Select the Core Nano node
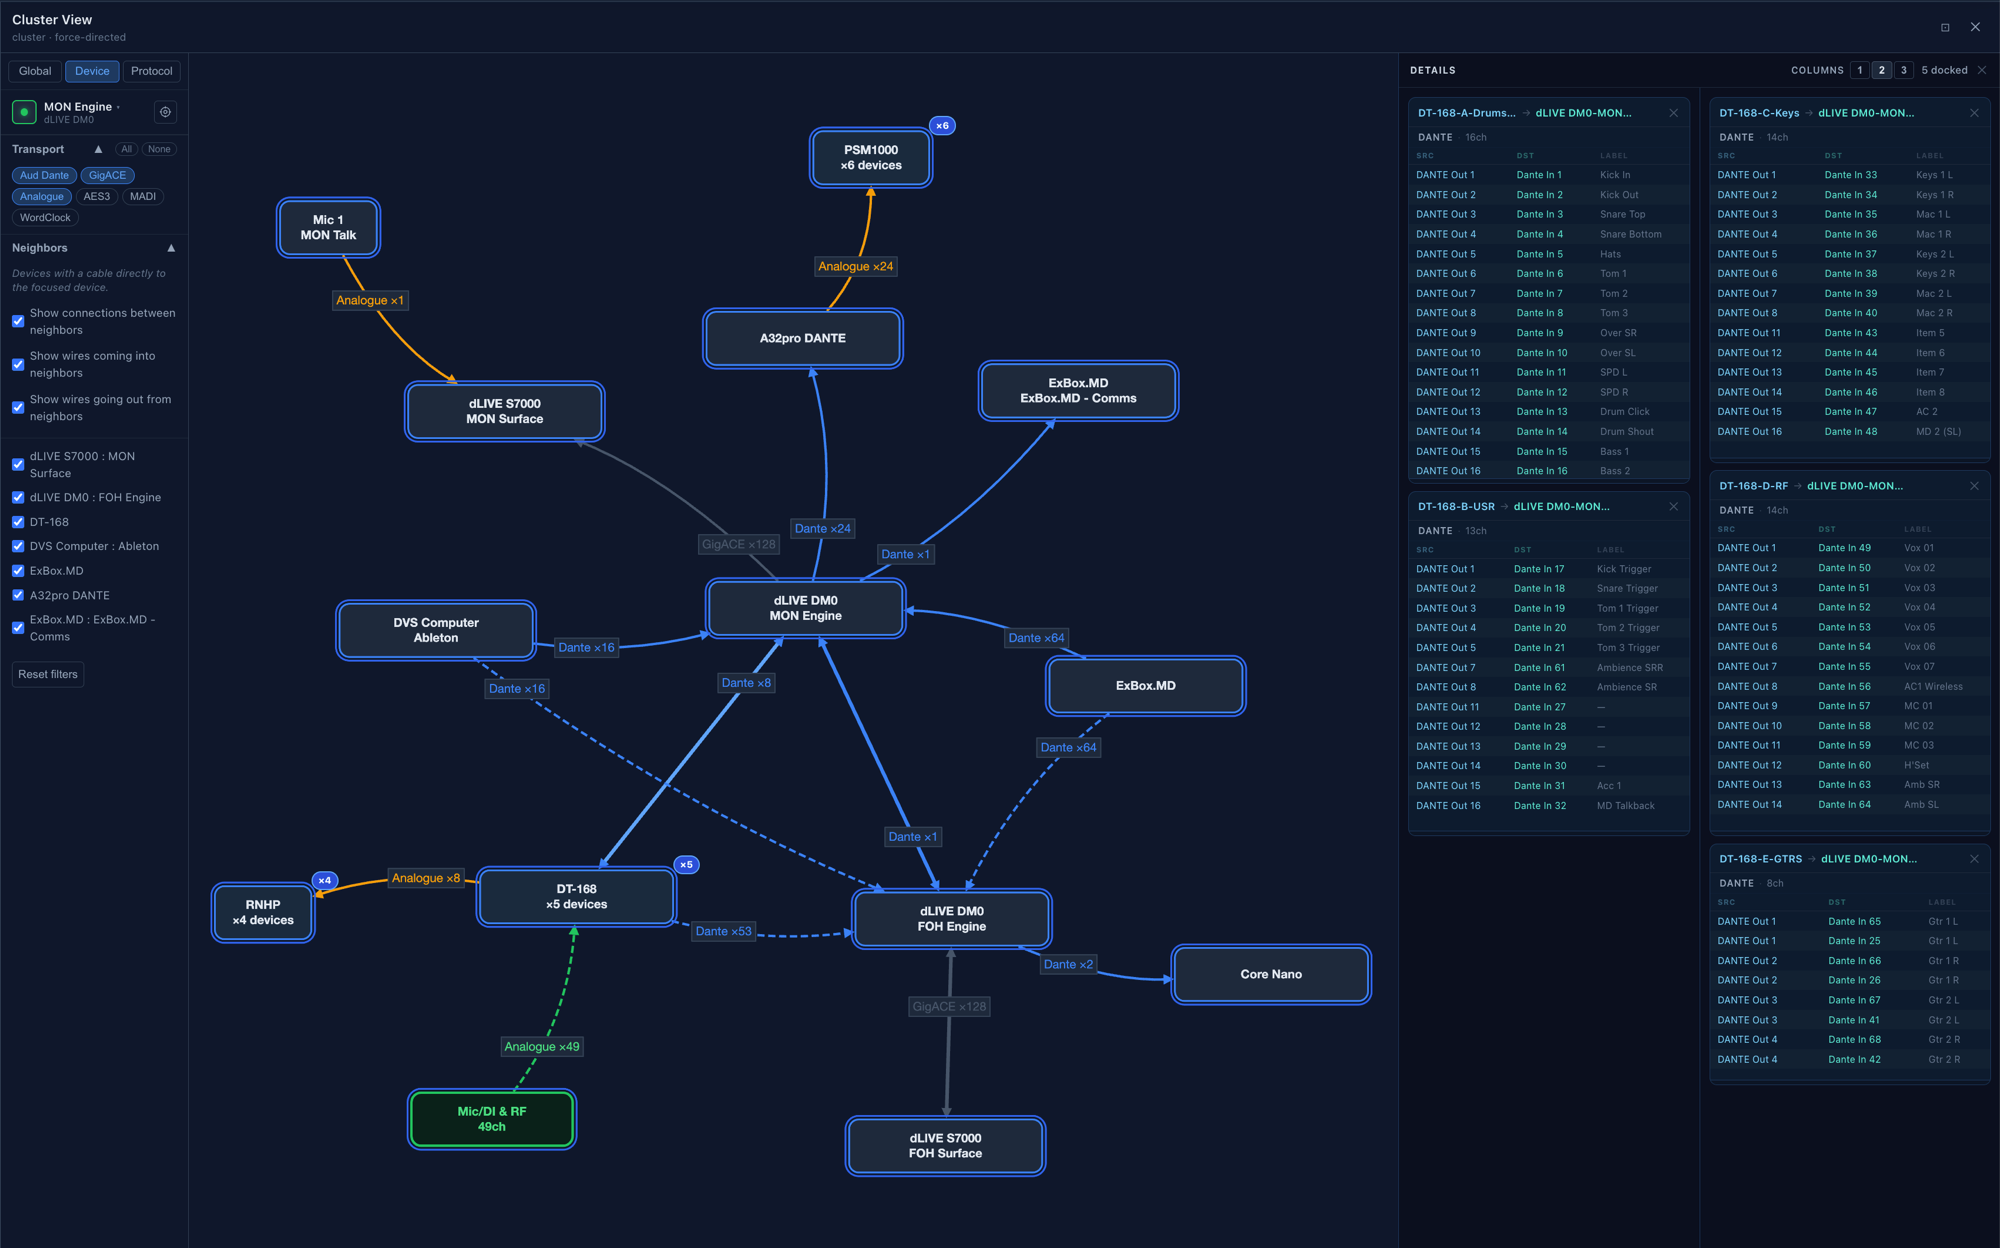Image resolution: width=2000 pixels, height=1248 pixels. [1271, 975]
